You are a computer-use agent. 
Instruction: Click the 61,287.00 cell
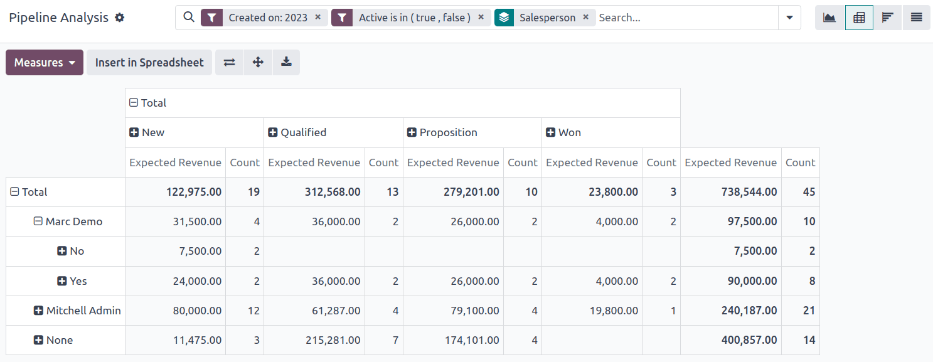[x=314, y=311]
